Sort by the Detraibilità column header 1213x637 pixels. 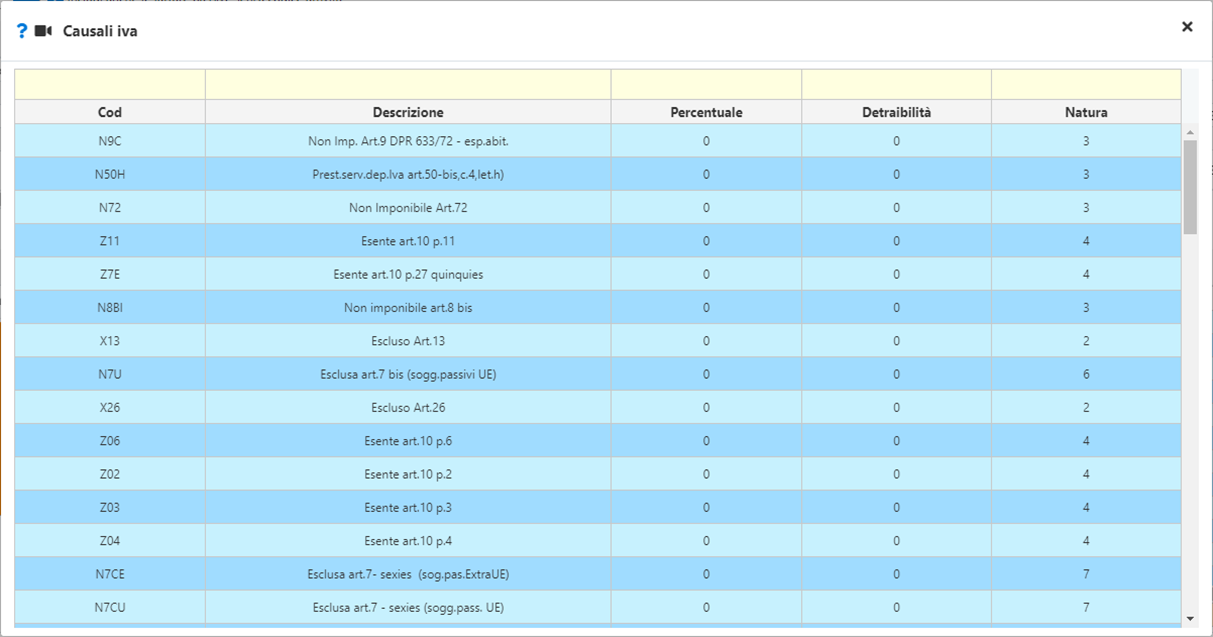click(x=896, y=112)
